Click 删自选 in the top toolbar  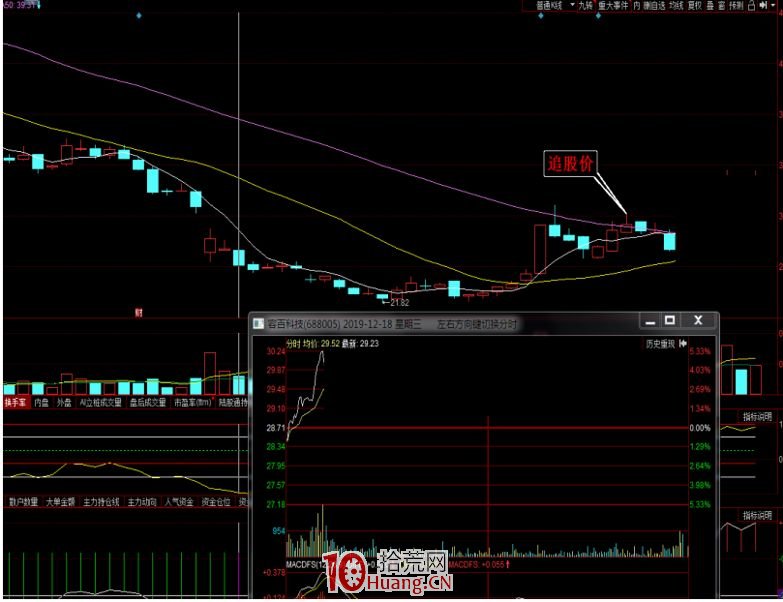654,5
